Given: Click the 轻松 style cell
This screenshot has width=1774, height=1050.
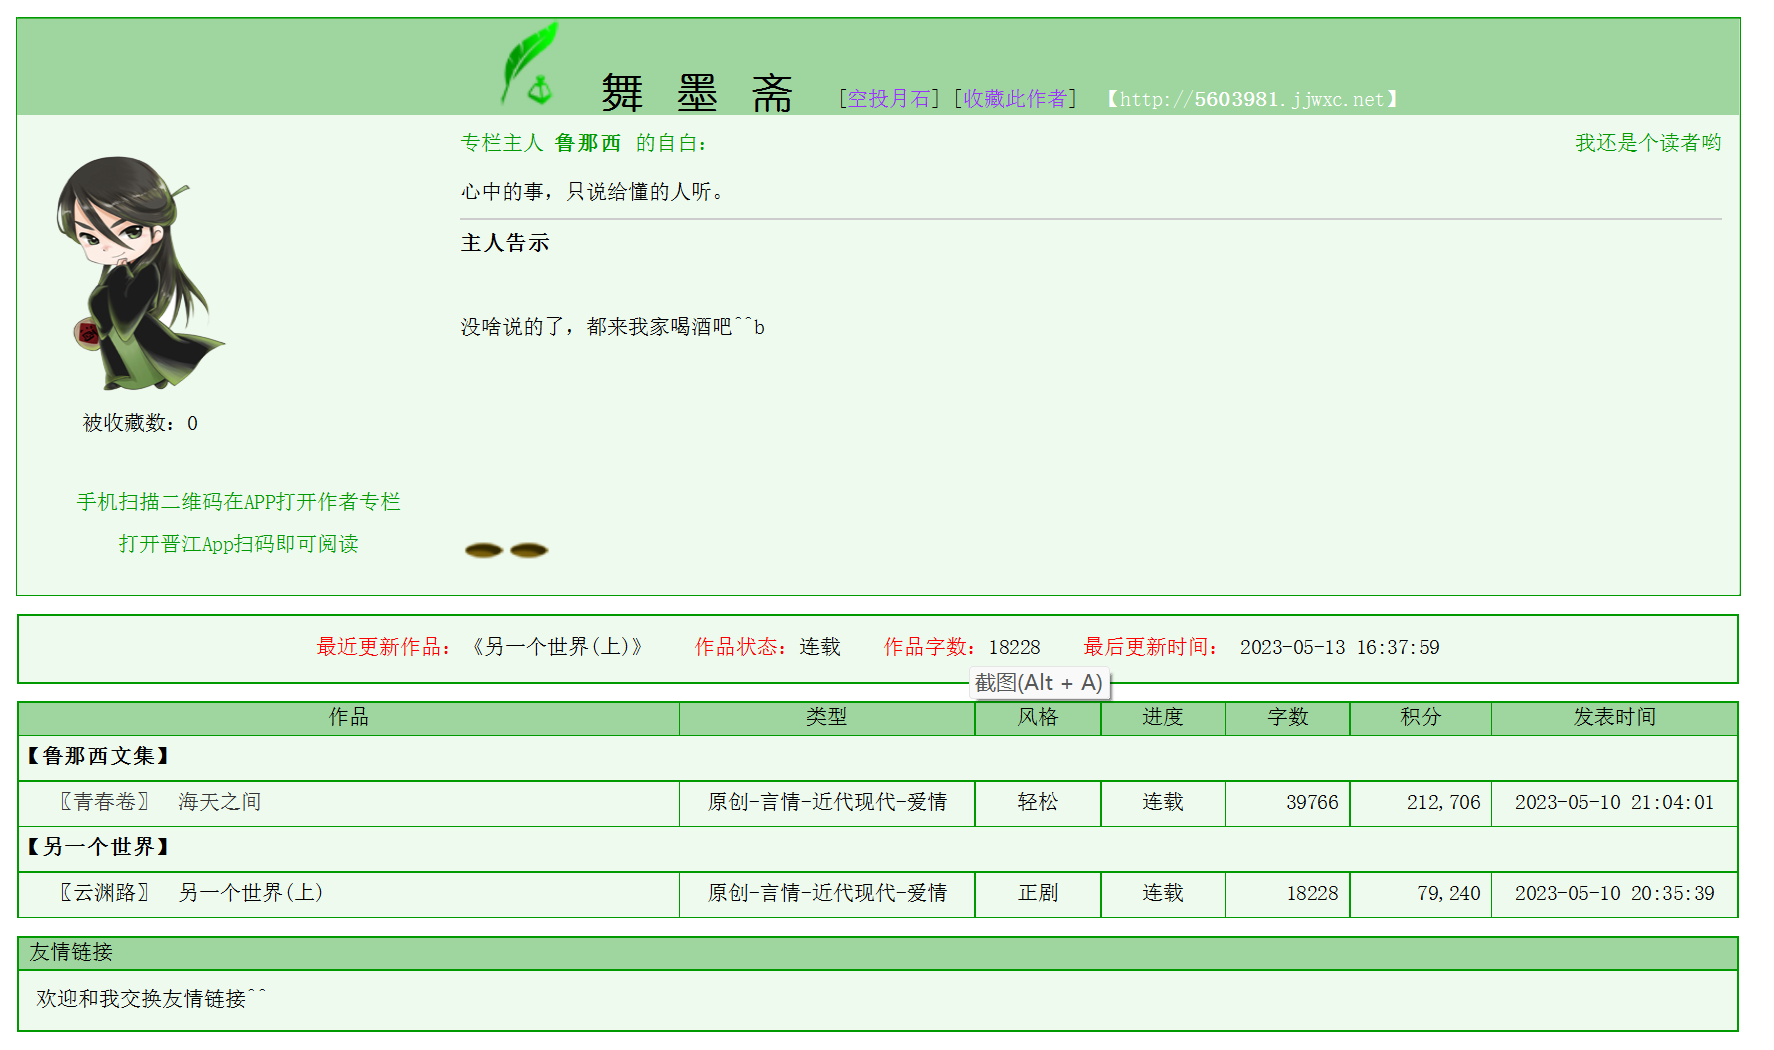Looking at the screenshot, I should (x=1038, y=802).
